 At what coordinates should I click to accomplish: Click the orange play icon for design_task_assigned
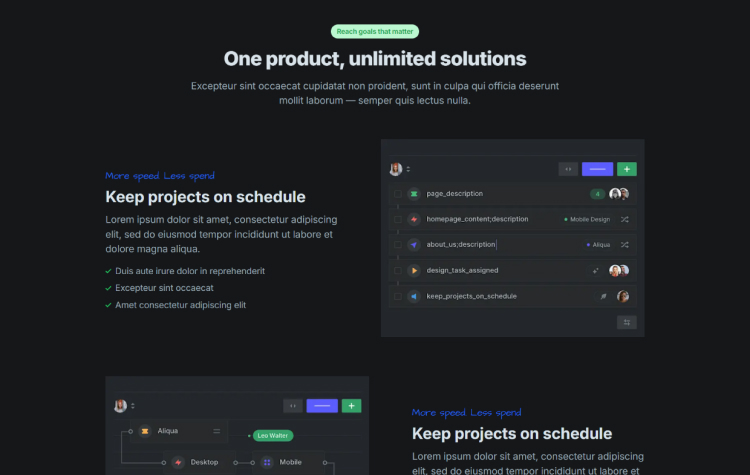pos(413,270)
